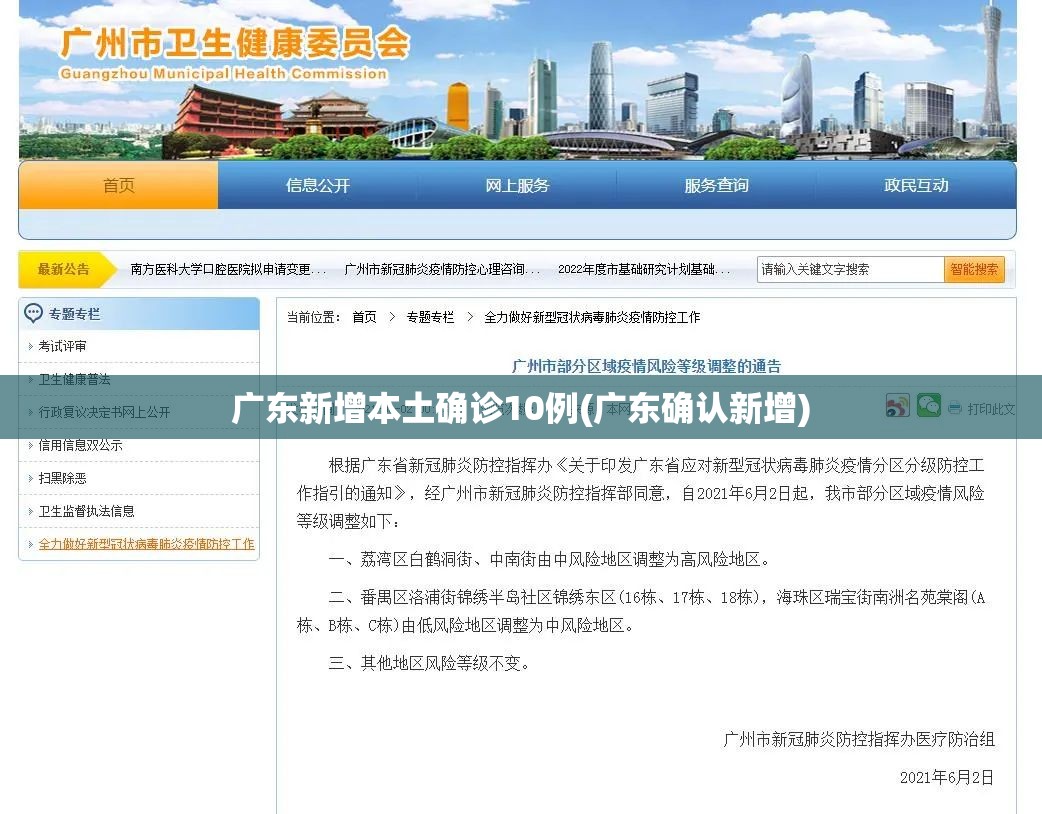
Task: Click the 最新公告 label
Action: pos(63,269)
